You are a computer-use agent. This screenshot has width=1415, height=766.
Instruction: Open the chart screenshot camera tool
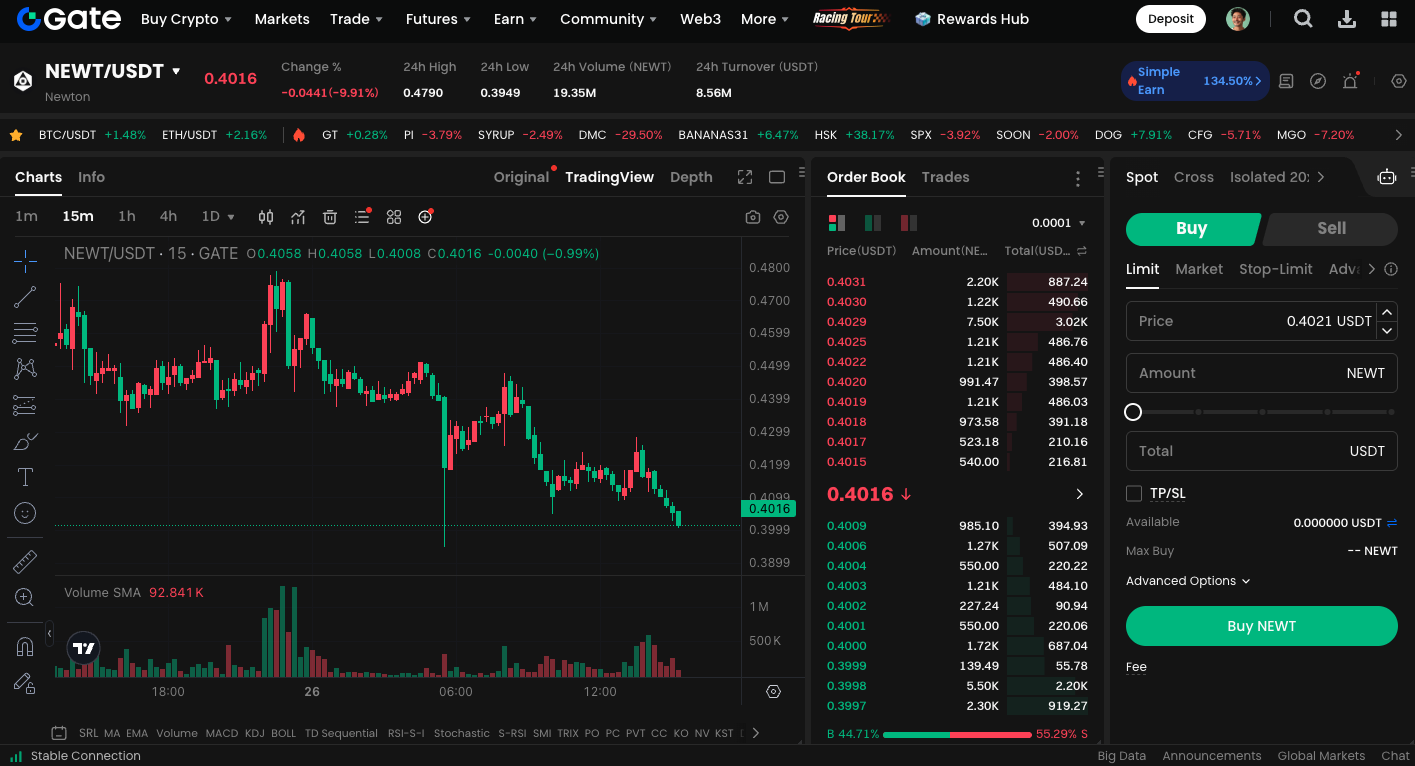tap(753, 217)
